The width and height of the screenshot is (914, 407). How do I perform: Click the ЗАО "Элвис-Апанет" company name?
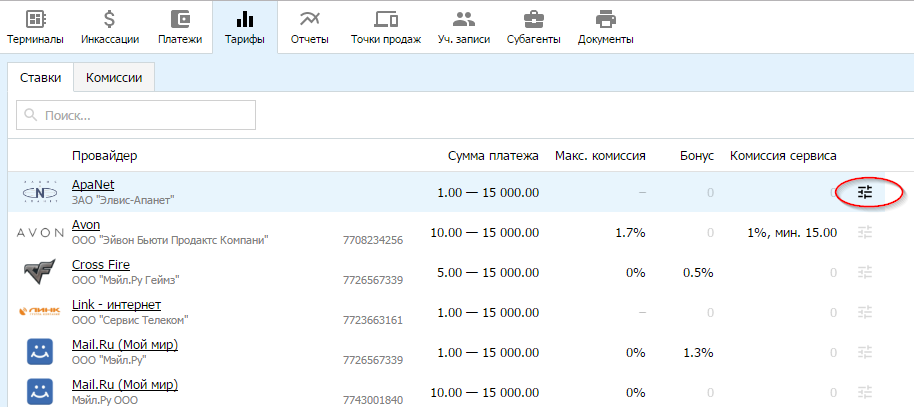[x=124, y=200]
